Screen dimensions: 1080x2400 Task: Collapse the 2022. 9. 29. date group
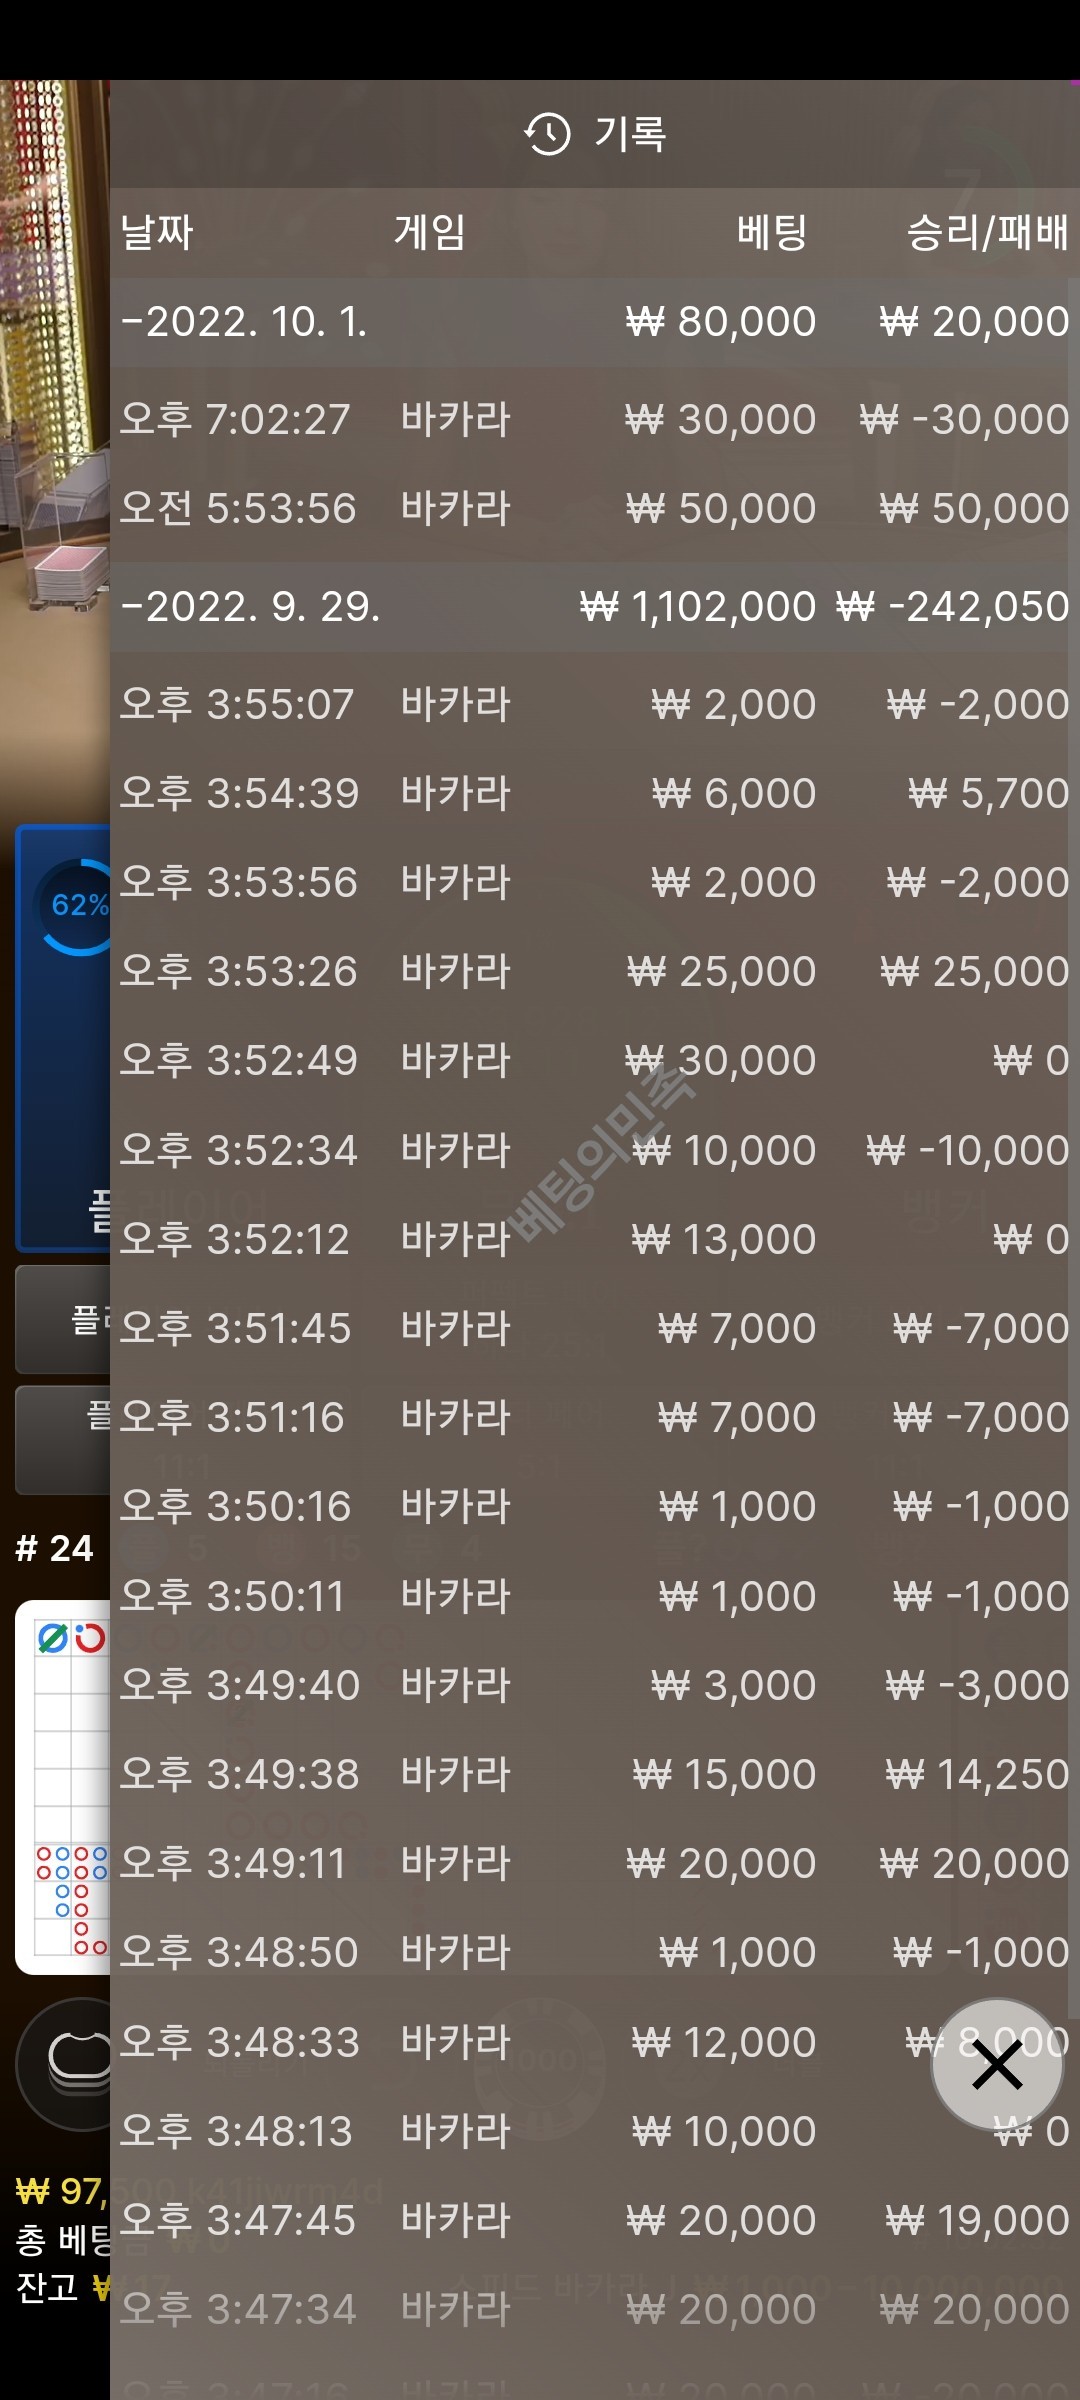pos(595,607)
